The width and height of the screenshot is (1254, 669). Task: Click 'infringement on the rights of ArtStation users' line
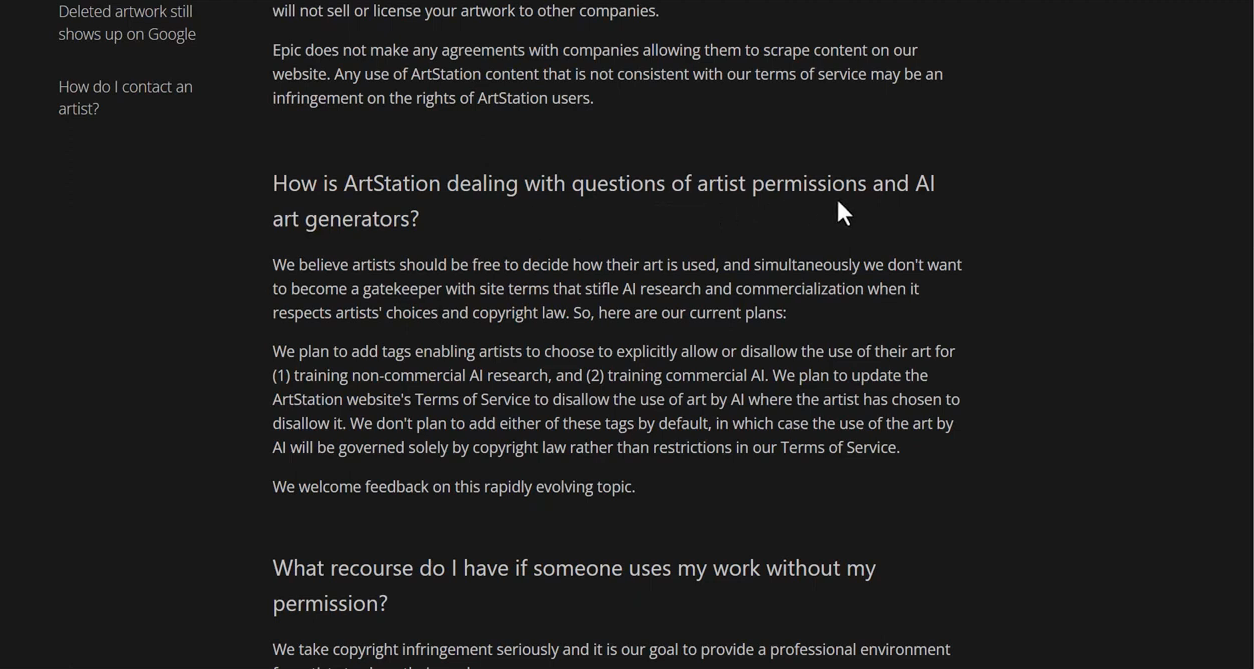(433, 99)
